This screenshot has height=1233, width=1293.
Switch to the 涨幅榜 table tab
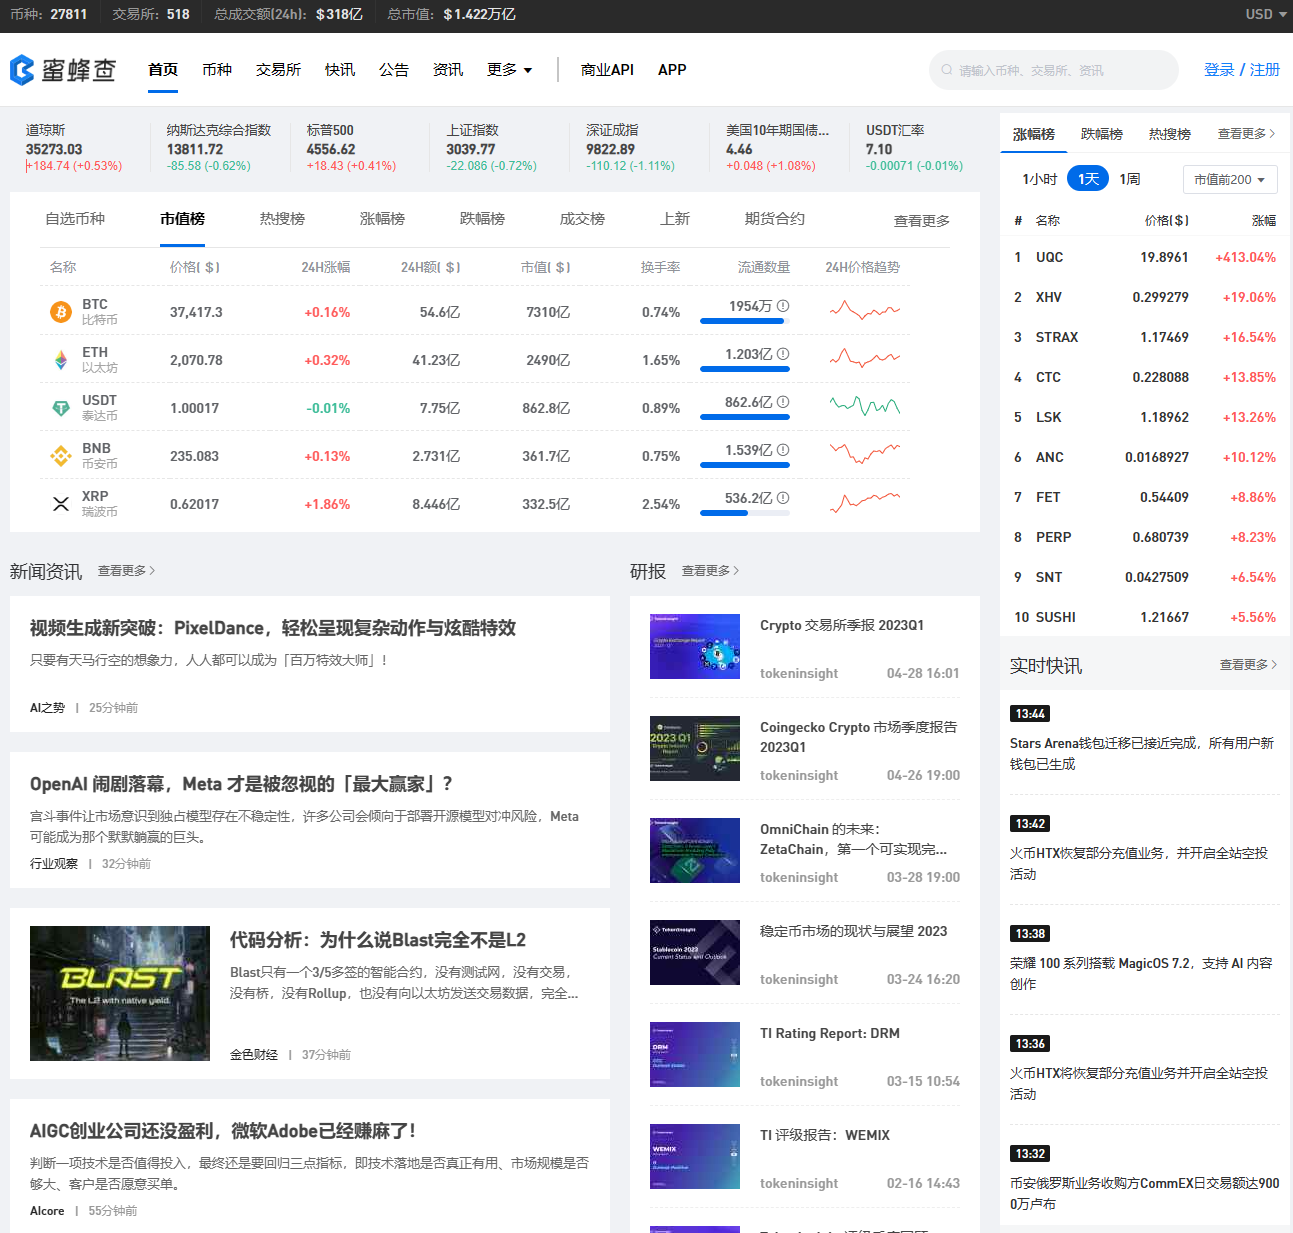(x=382, y=219)
